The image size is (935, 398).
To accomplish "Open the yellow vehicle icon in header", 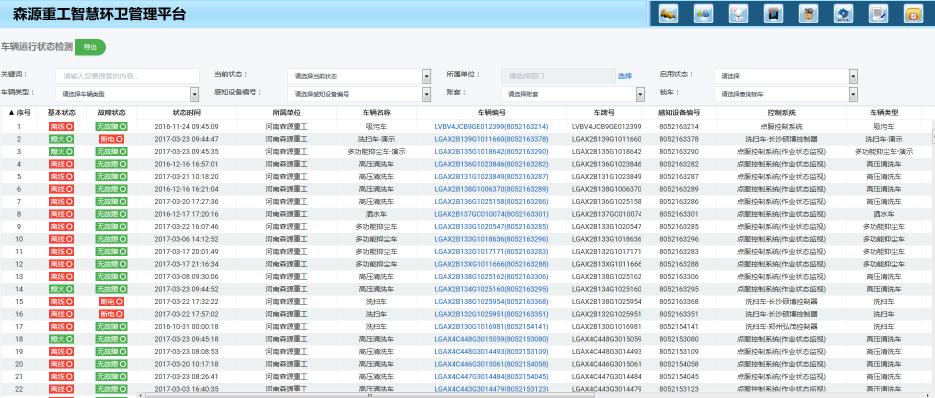I will (668, 14).
